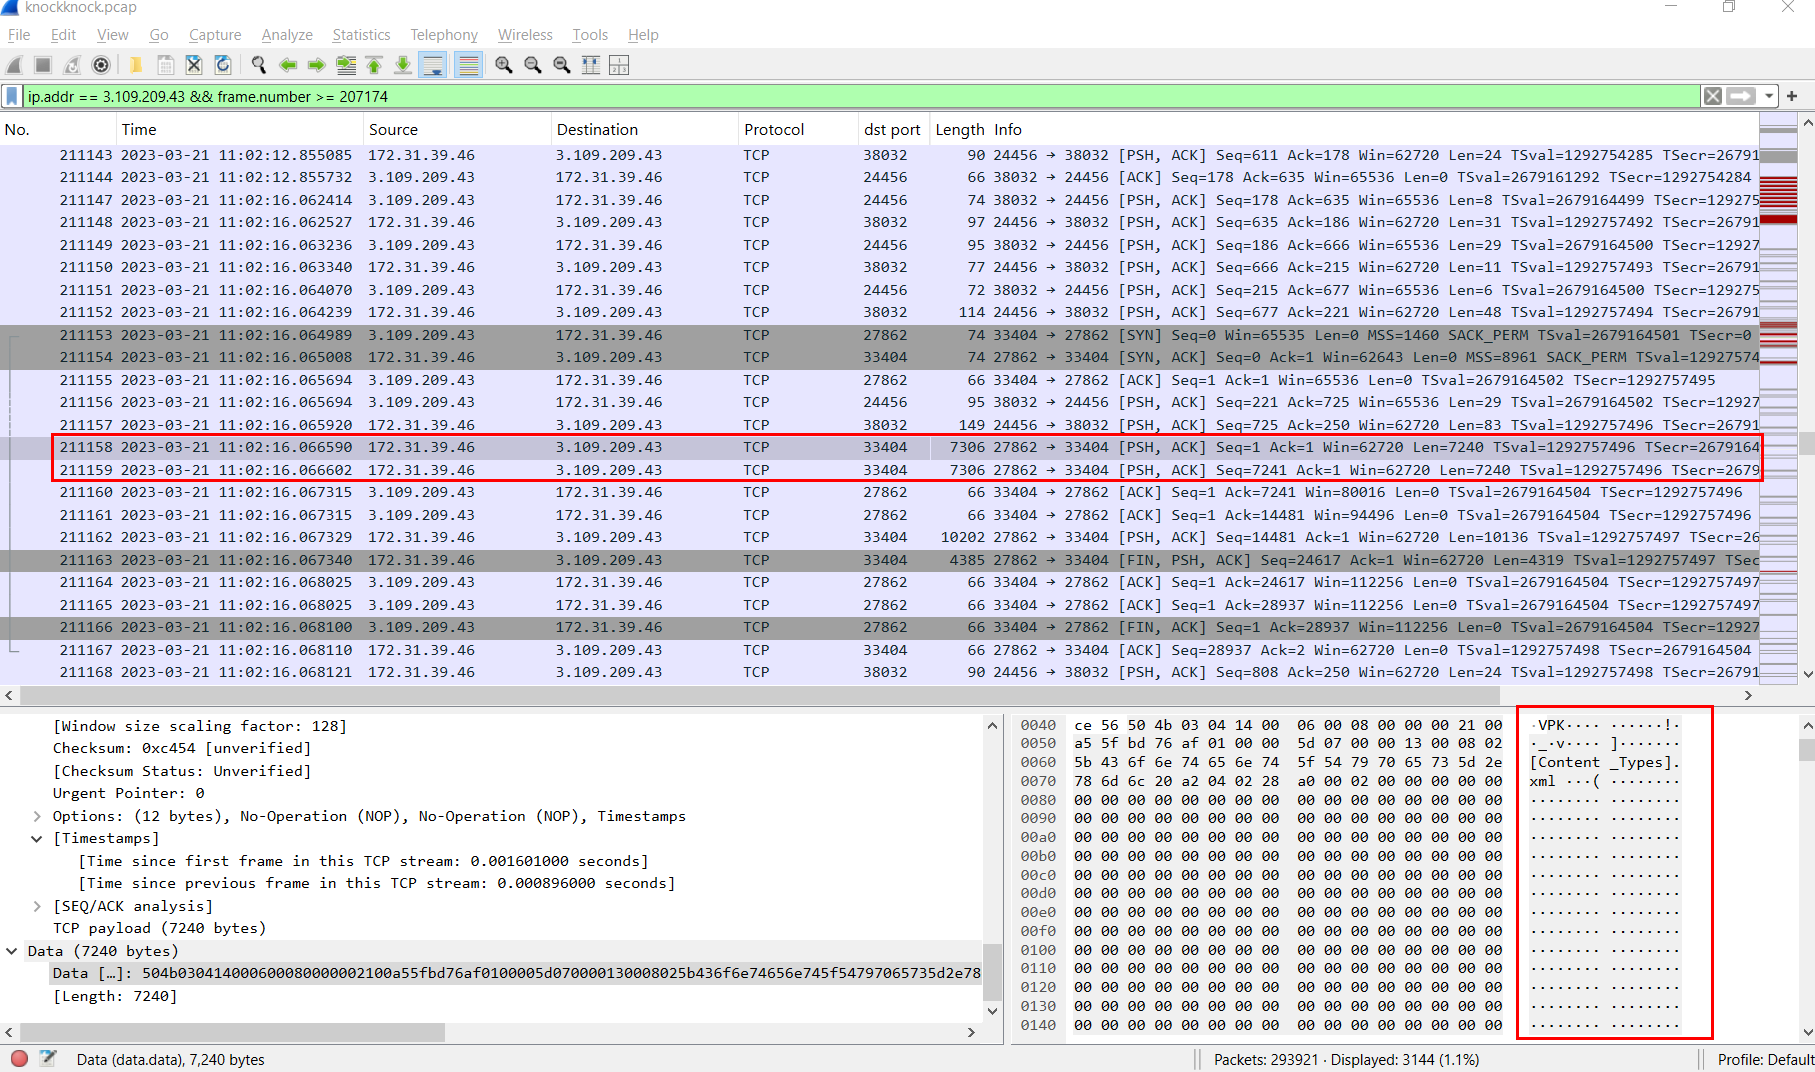The width and height of the screenshot is (1815, 1072).
Task: Open the Statistics menu
Action: 361,35
